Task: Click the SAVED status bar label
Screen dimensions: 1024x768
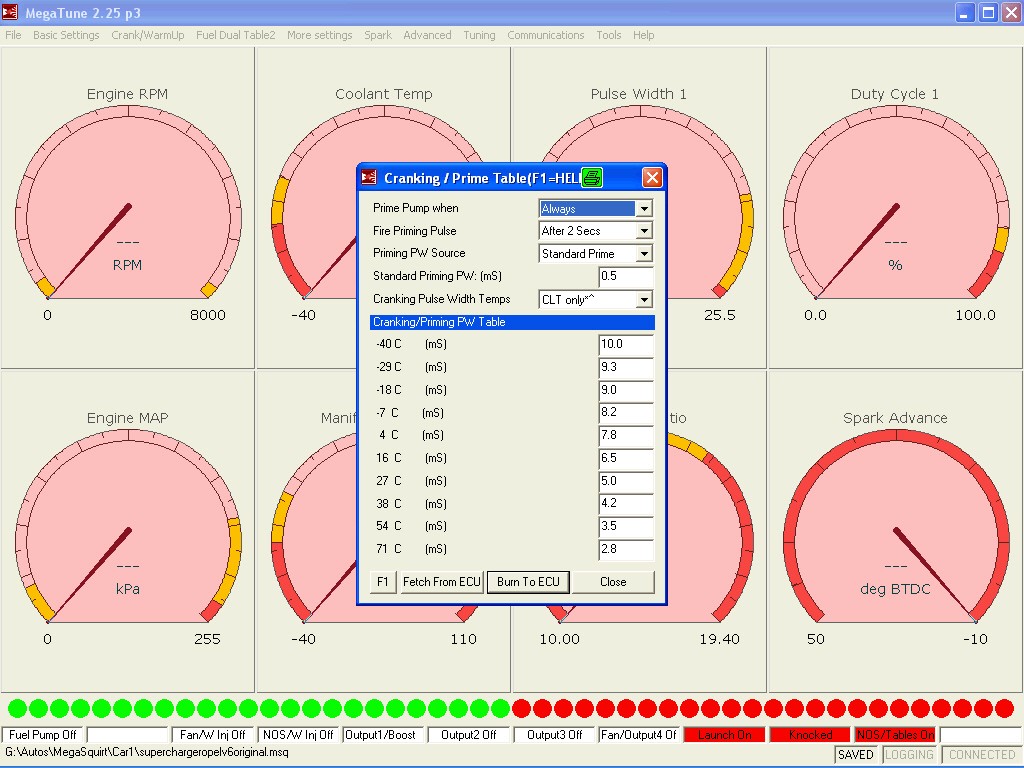Action: (856, 754)
